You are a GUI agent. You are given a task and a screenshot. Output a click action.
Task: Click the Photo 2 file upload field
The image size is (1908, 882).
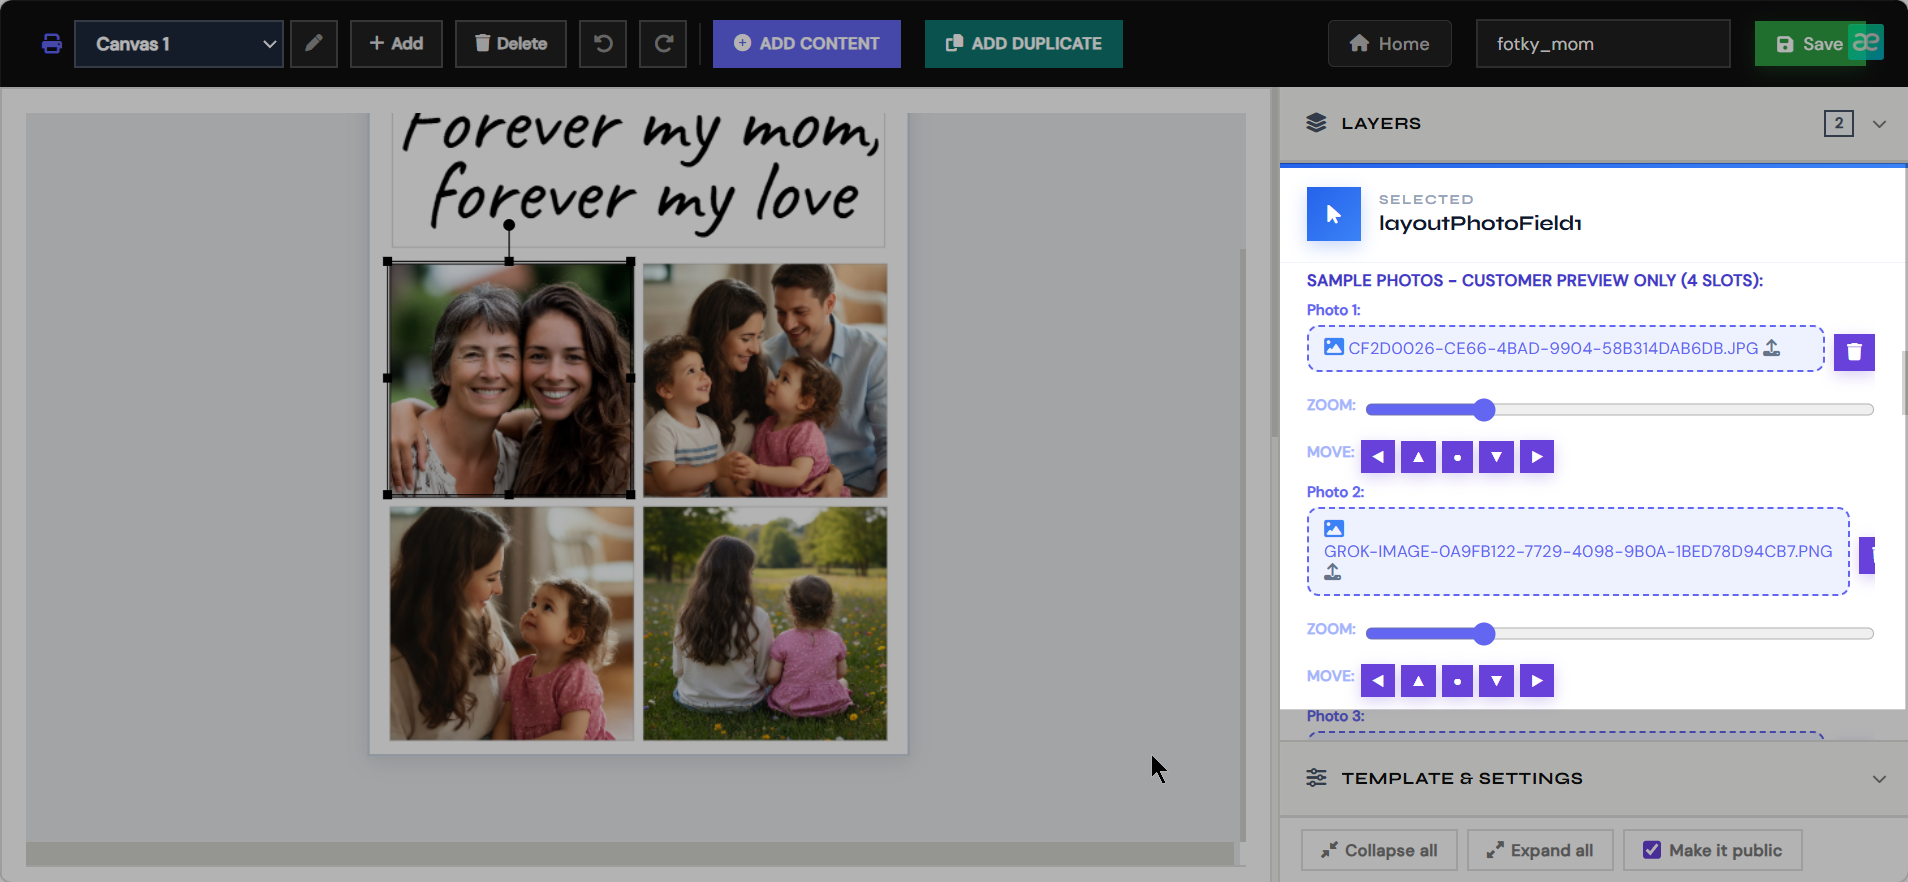pyautogui.click(x=1578, y=551)
